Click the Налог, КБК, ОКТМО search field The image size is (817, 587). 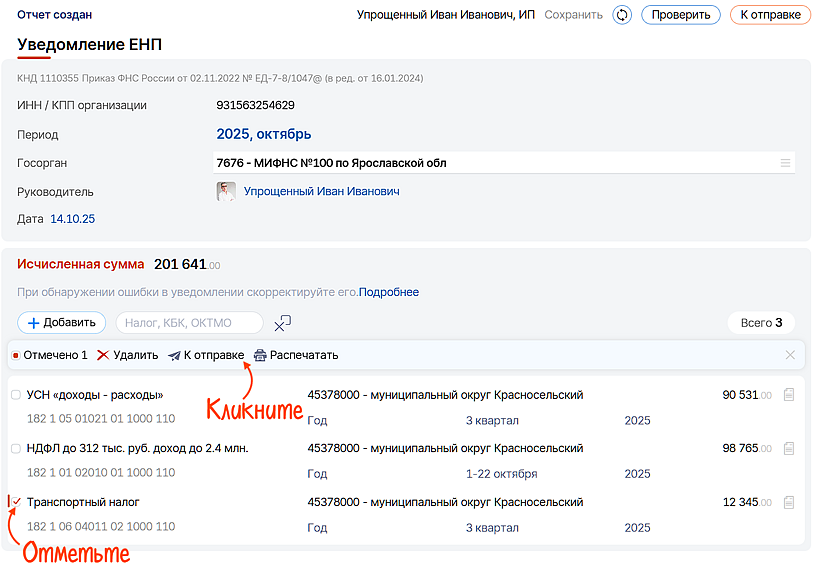[x=189, y=323]
